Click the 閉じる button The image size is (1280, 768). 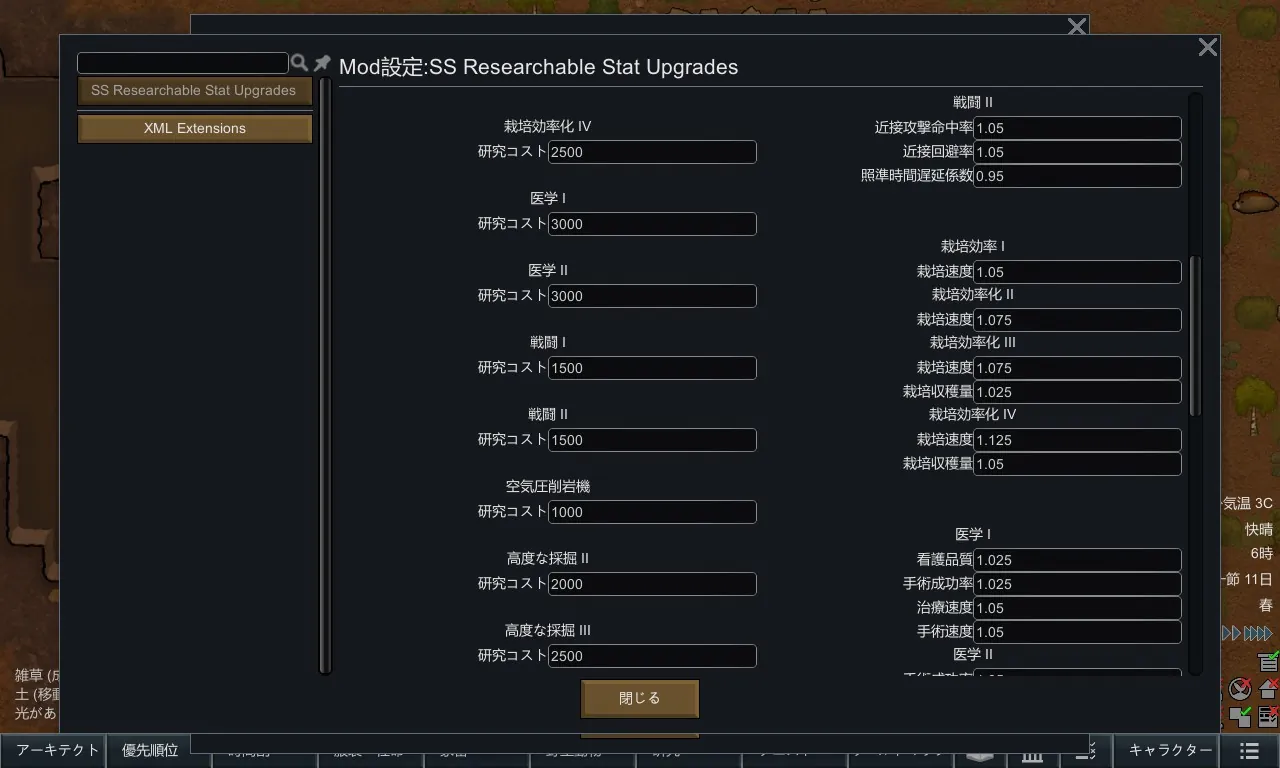coord(640,699)
